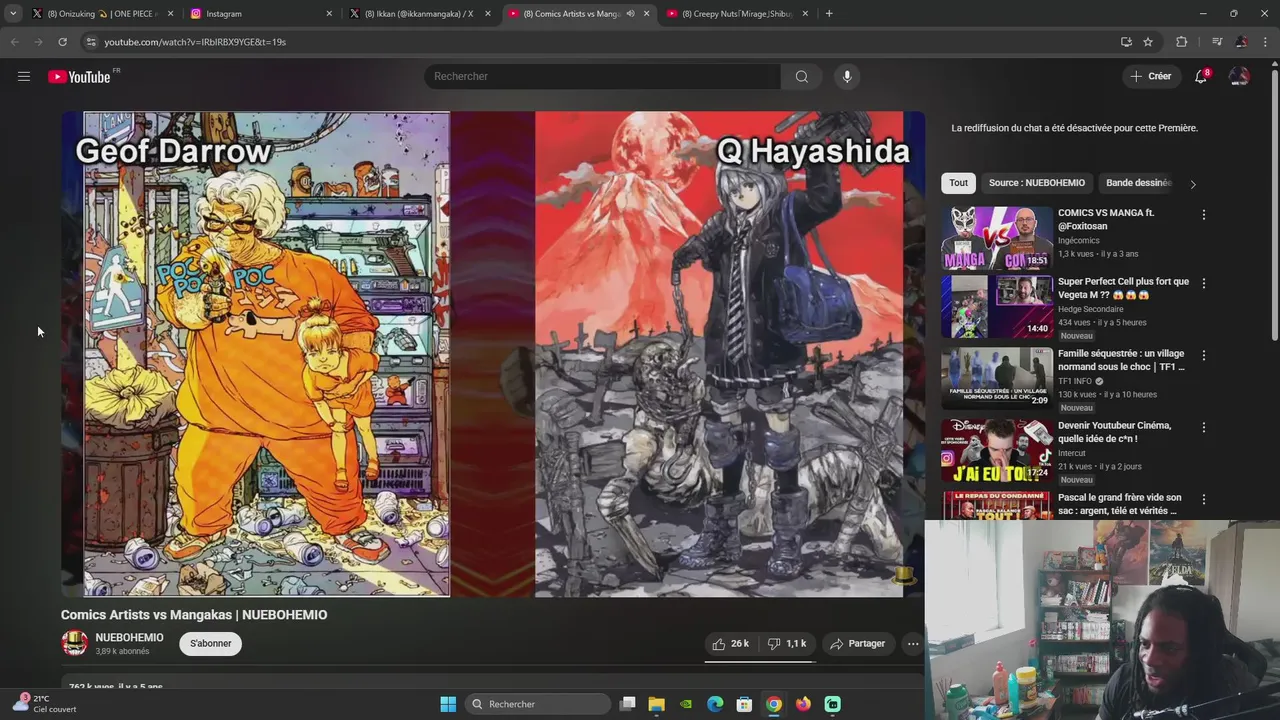Open YouTube account avatar menu
This screenshot has height=720, width=1280.
tap(1239, 76)
